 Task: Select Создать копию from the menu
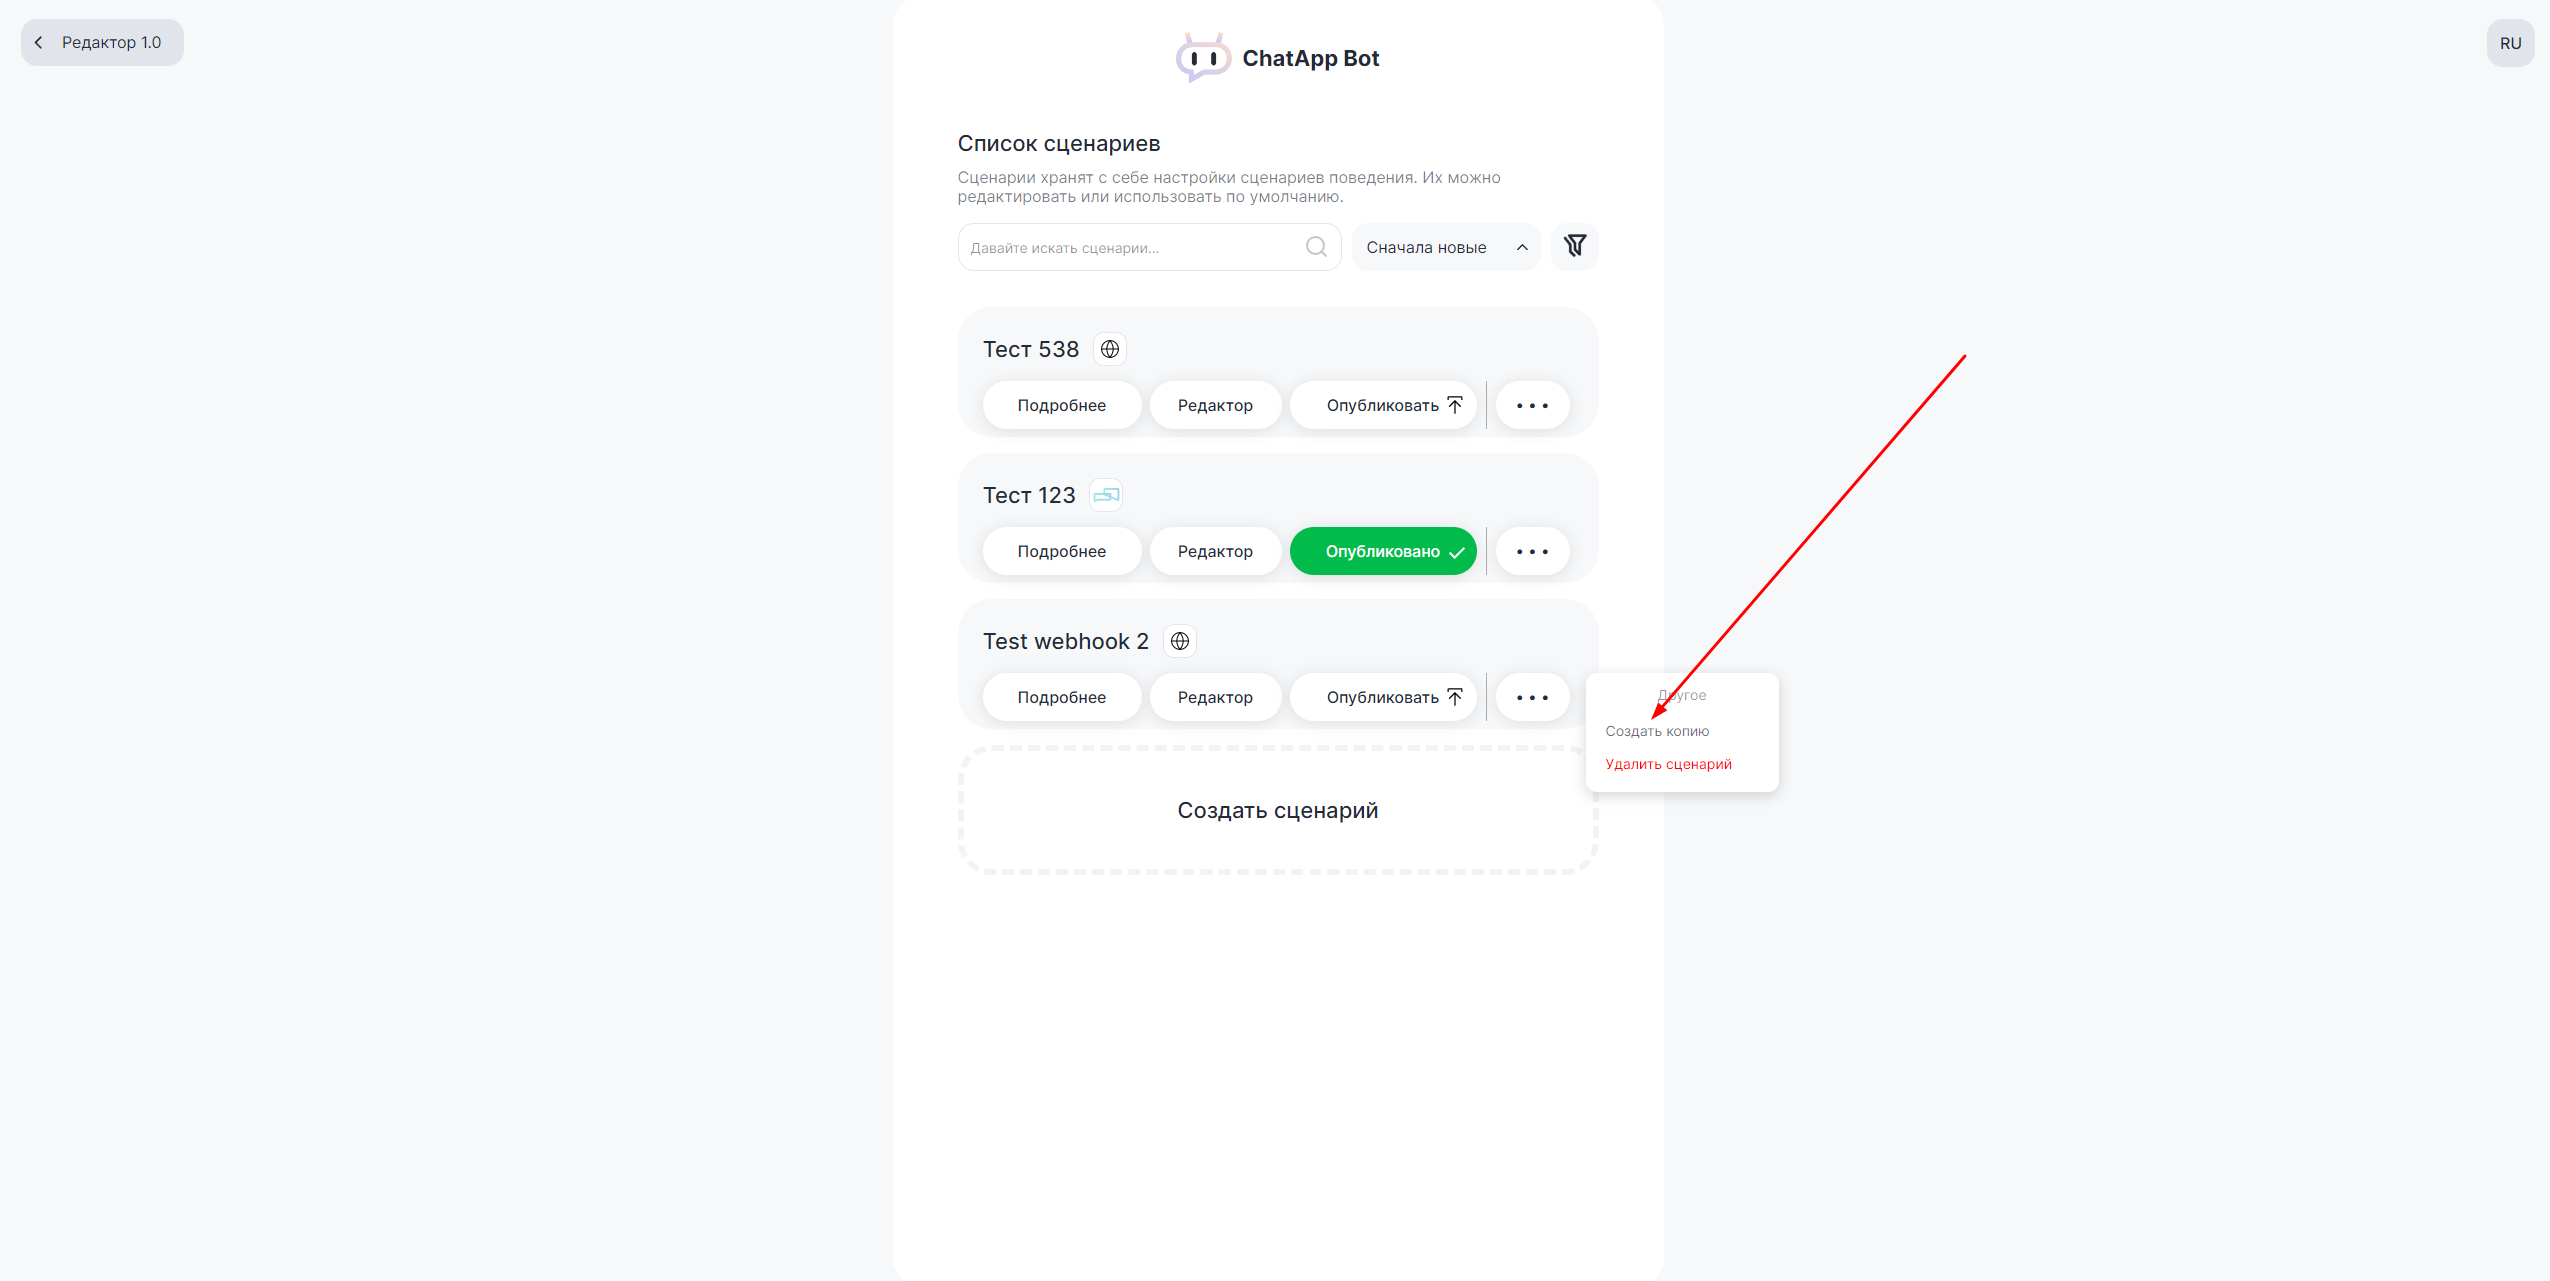1657,731
